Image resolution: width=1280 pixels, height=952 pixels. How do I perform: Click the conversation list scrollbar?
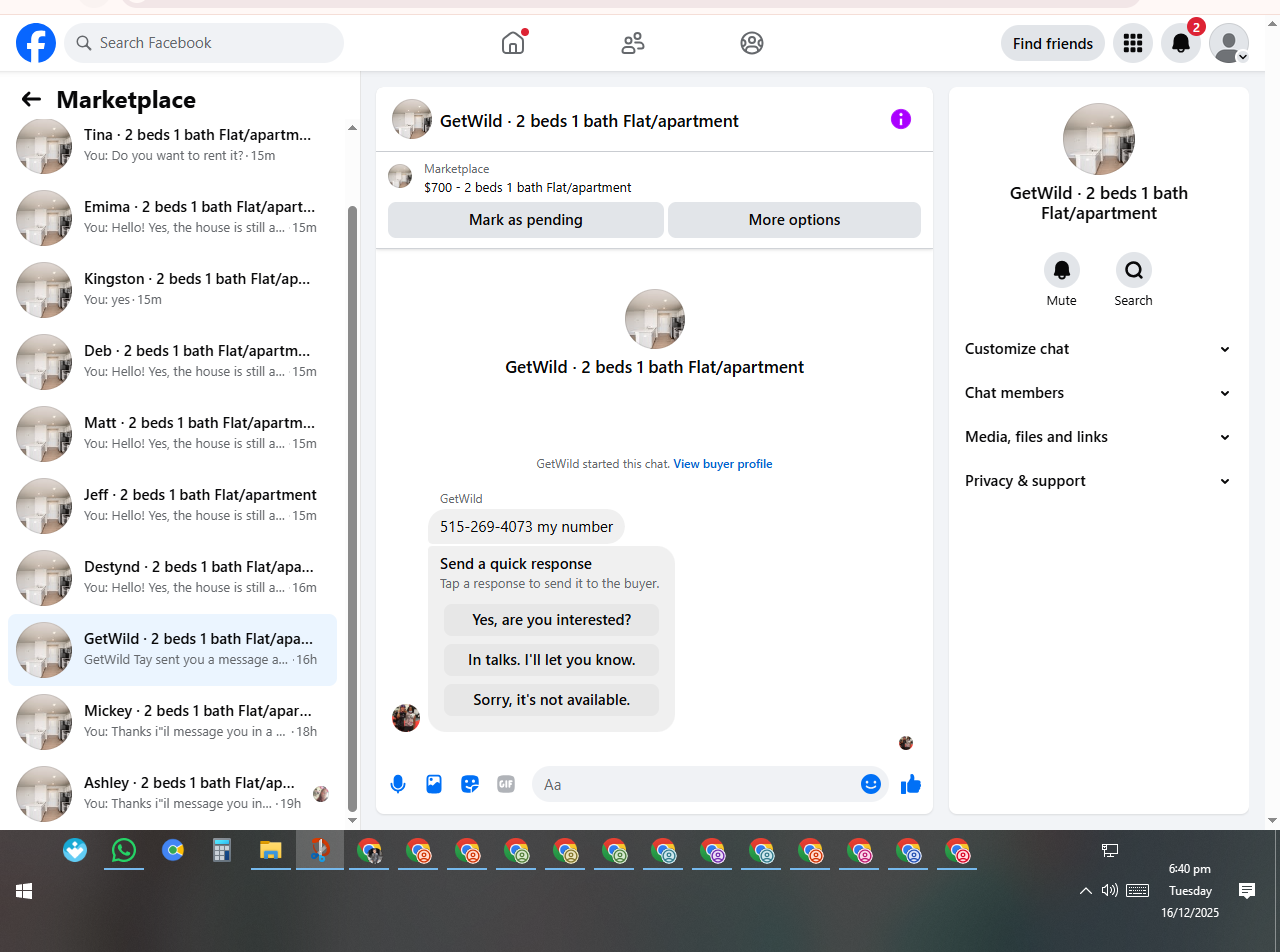point(352,508)
